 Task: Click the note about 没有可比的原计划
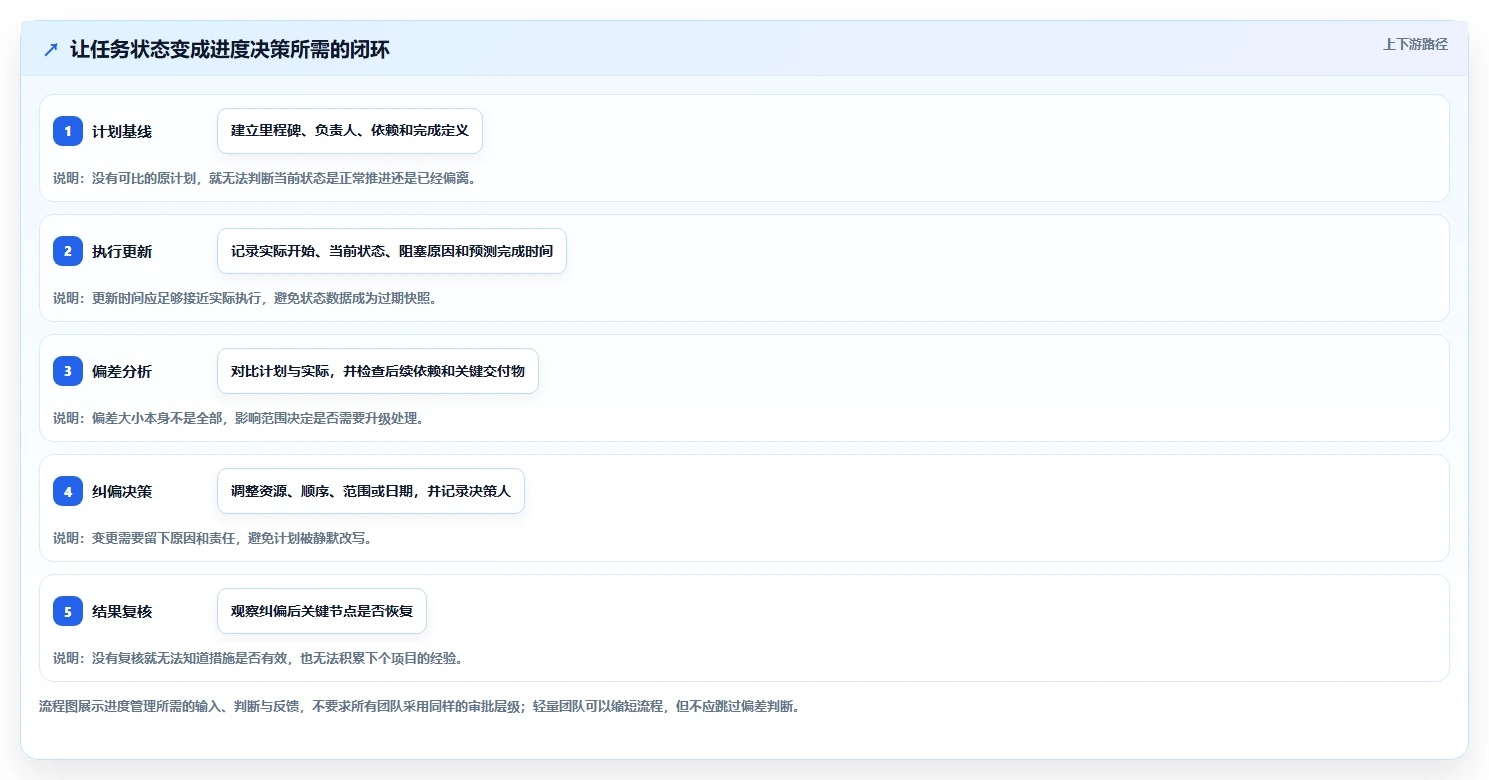pyautogui.click(x=264, y=178)
